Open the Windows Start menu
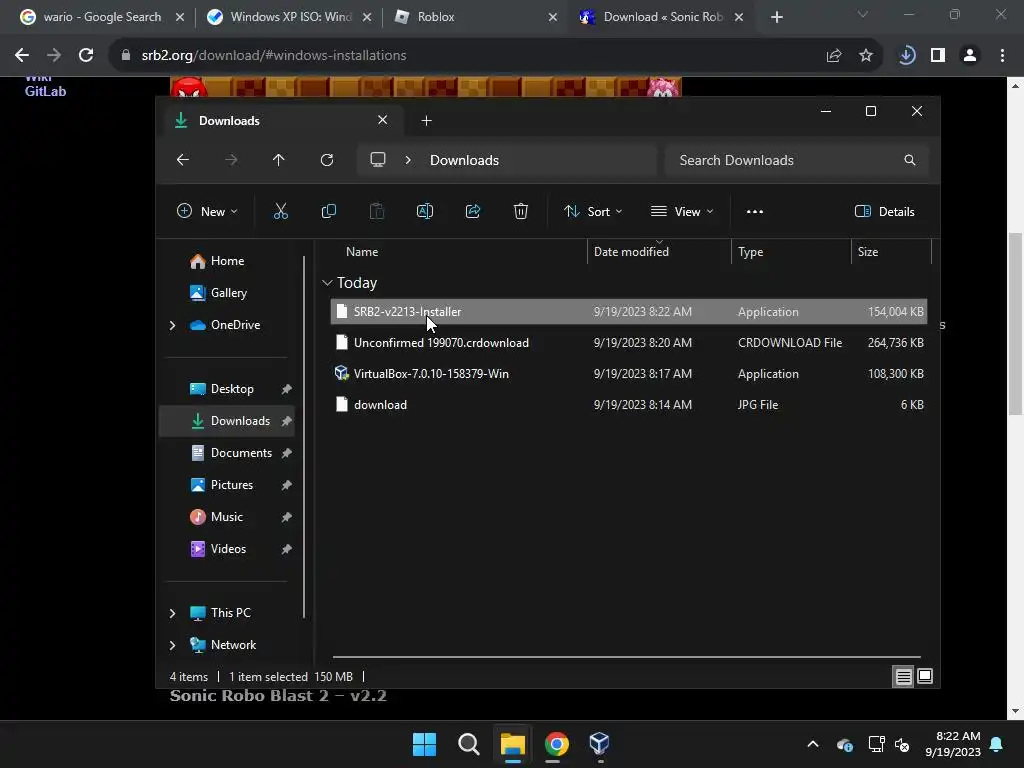The width and height of the screenshot is (1024, 768). [x=424, y=744]
